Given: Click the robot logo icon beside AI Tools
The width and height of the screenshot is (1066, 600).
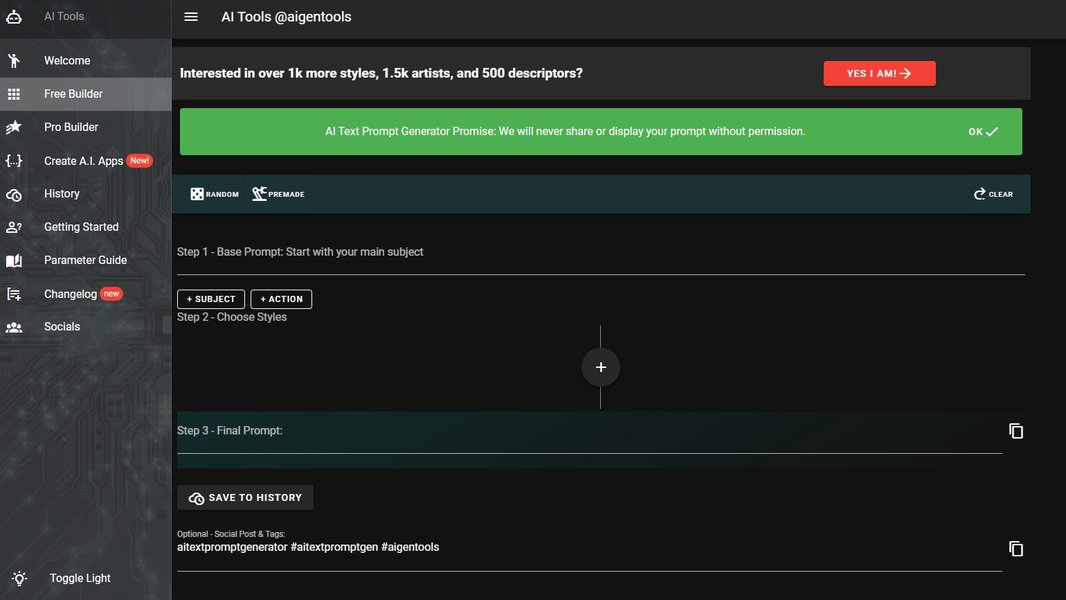Looking at the screenshot, I should coord(14,16).
